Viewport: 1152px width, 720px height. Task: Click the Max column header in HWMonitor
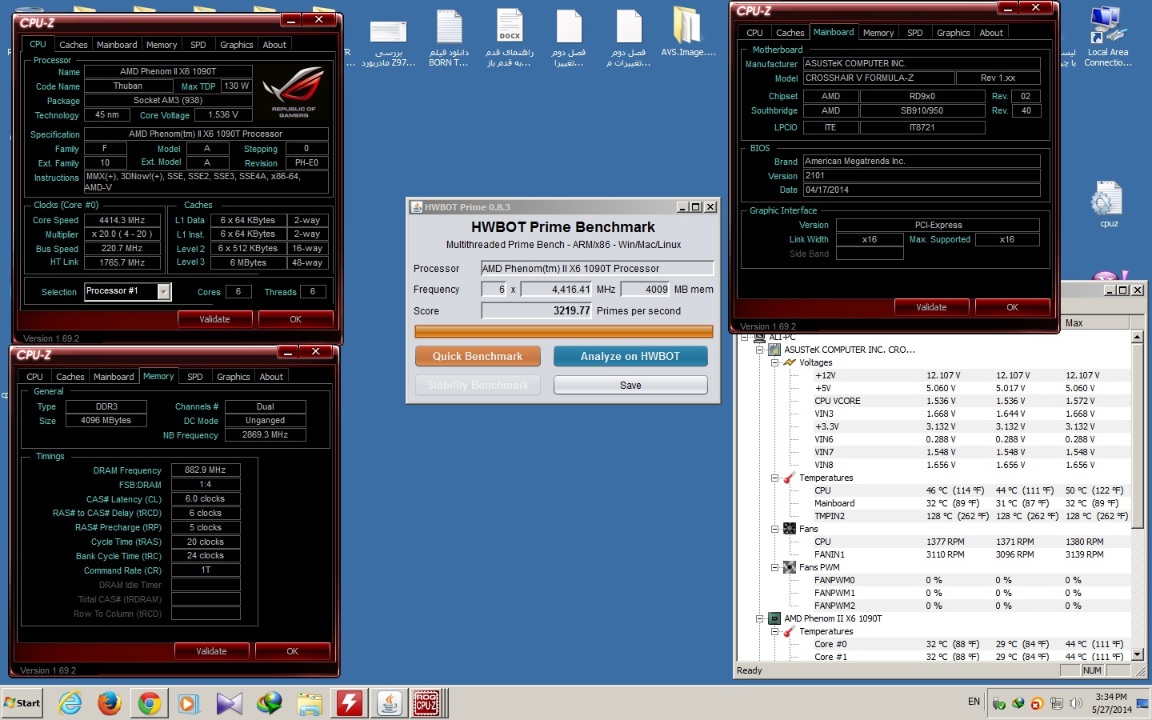[1095, 323]
